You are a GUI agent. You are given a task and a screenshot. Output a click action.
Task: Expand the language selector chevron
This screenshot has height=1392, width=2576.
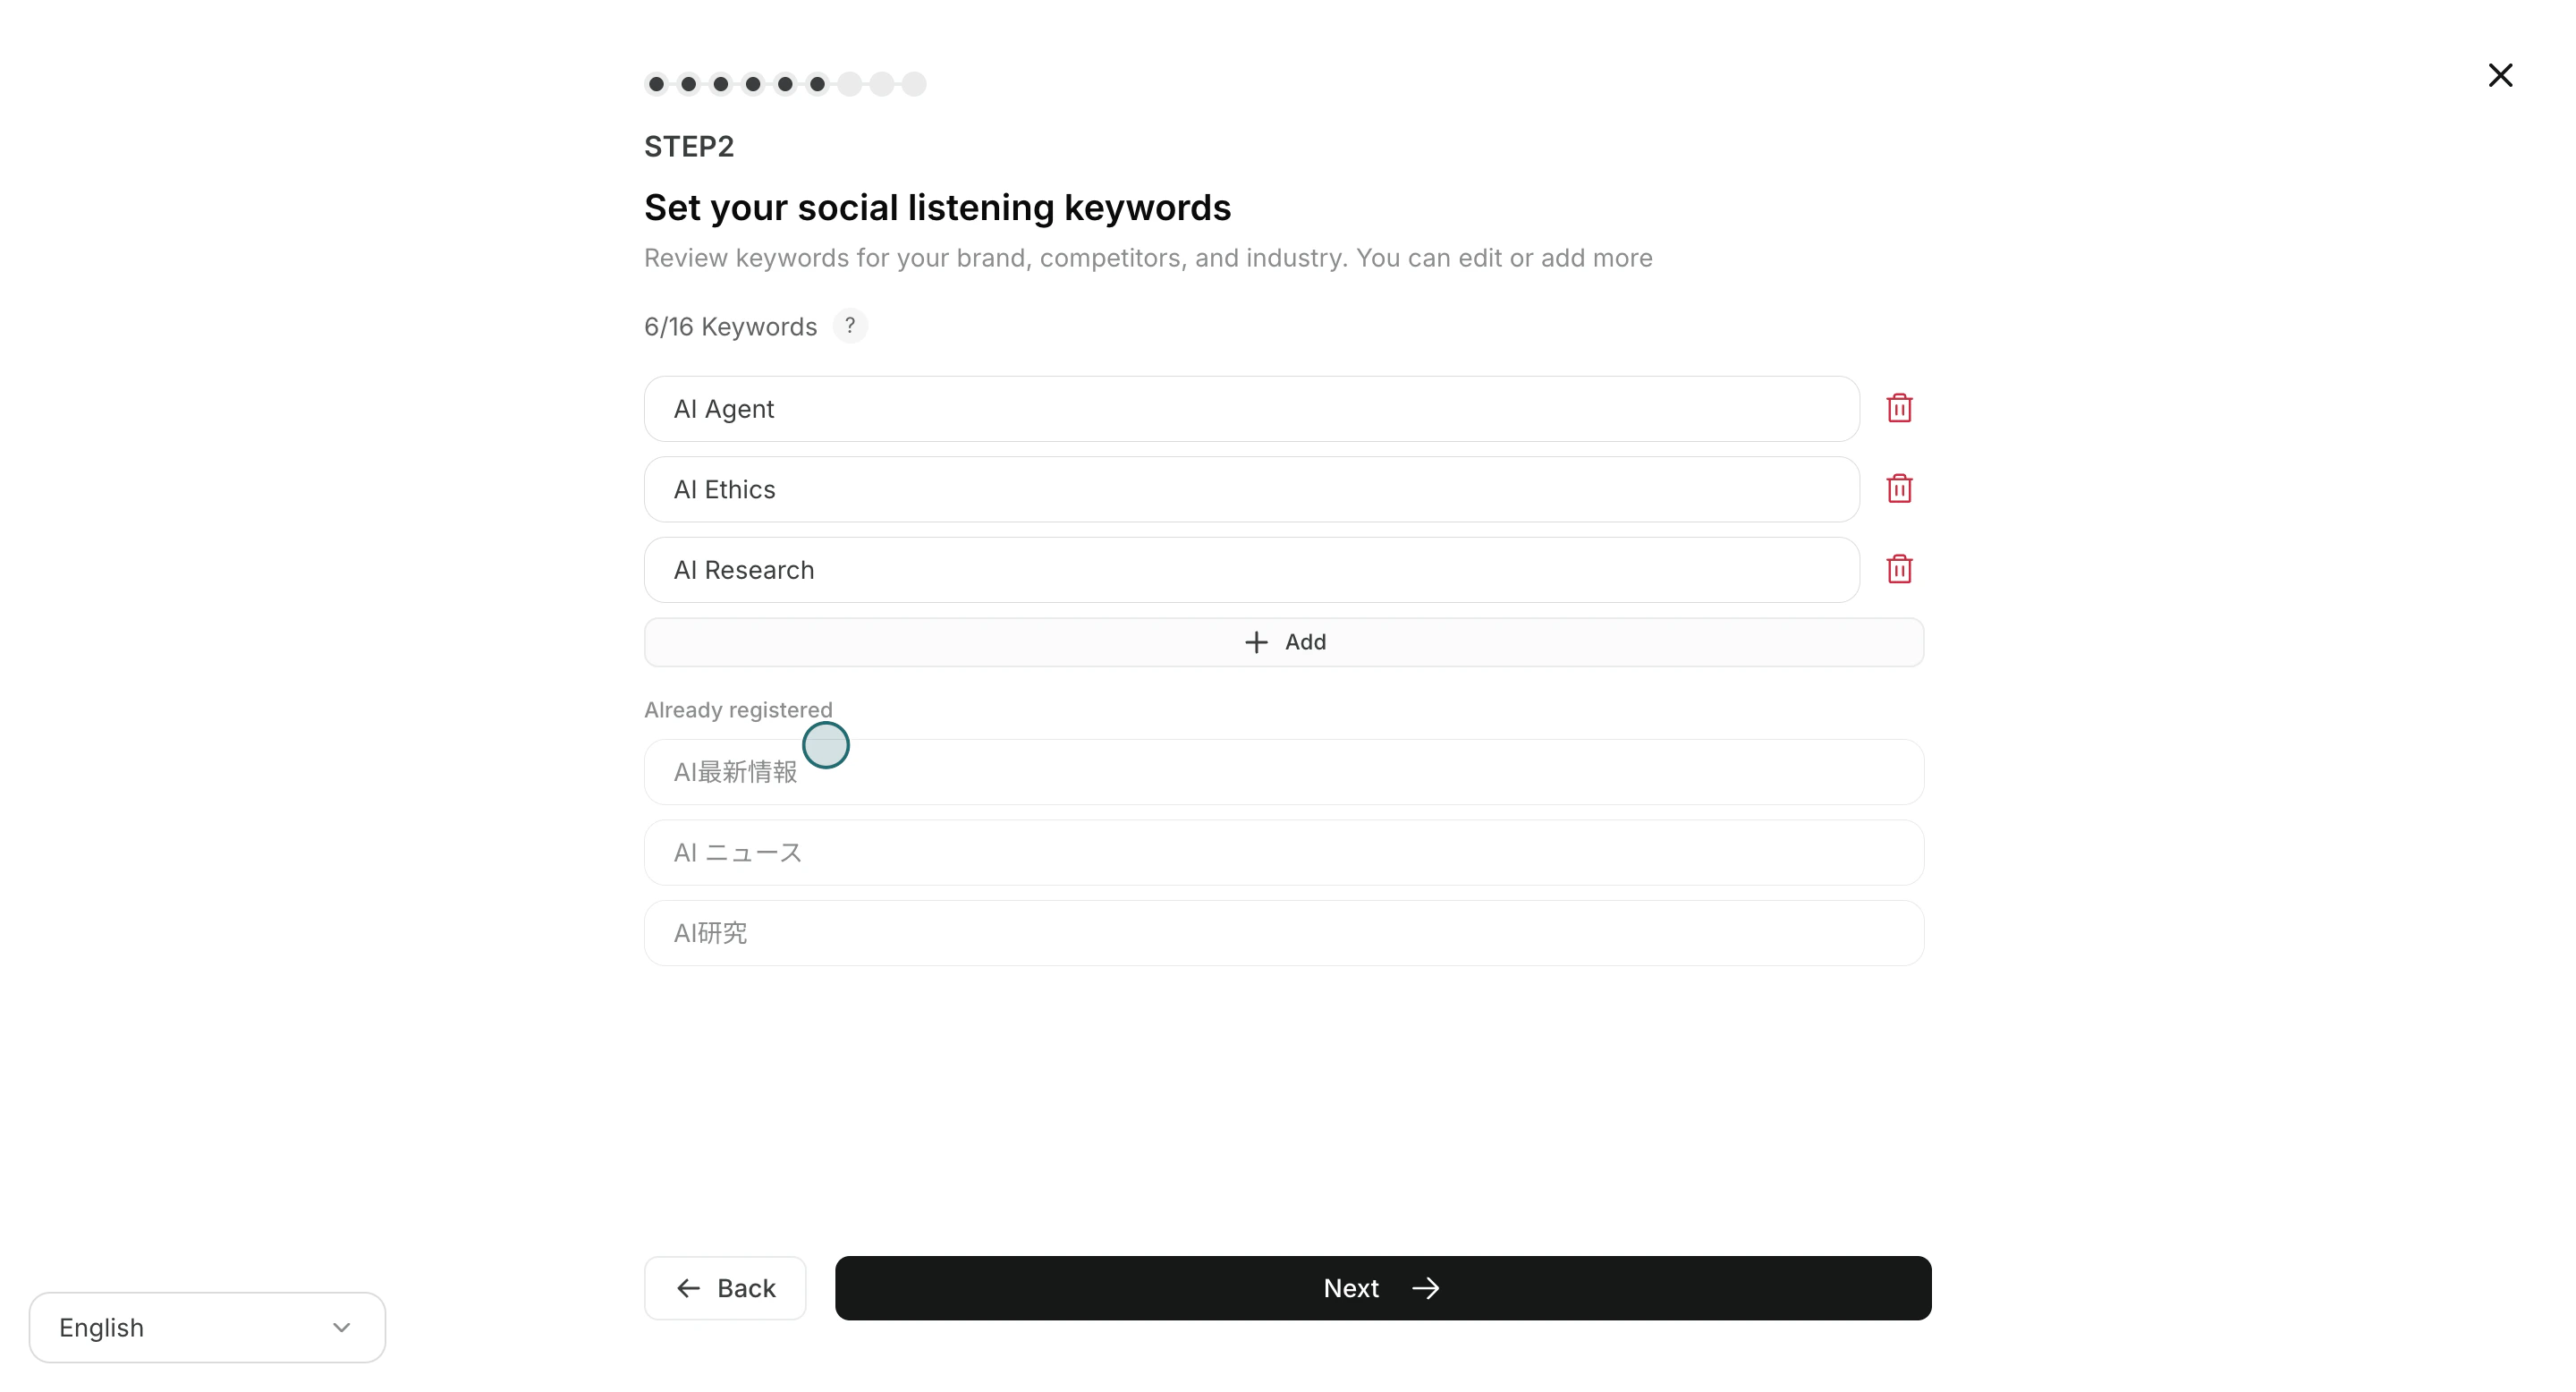coord(343,1327)
